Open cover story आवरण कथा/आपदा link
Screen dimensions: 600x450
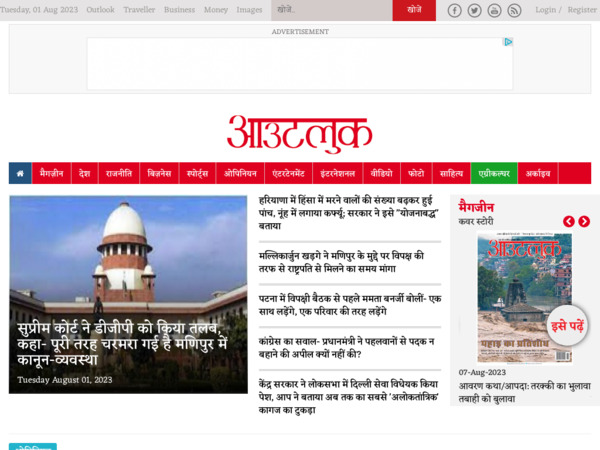(525, 393)
